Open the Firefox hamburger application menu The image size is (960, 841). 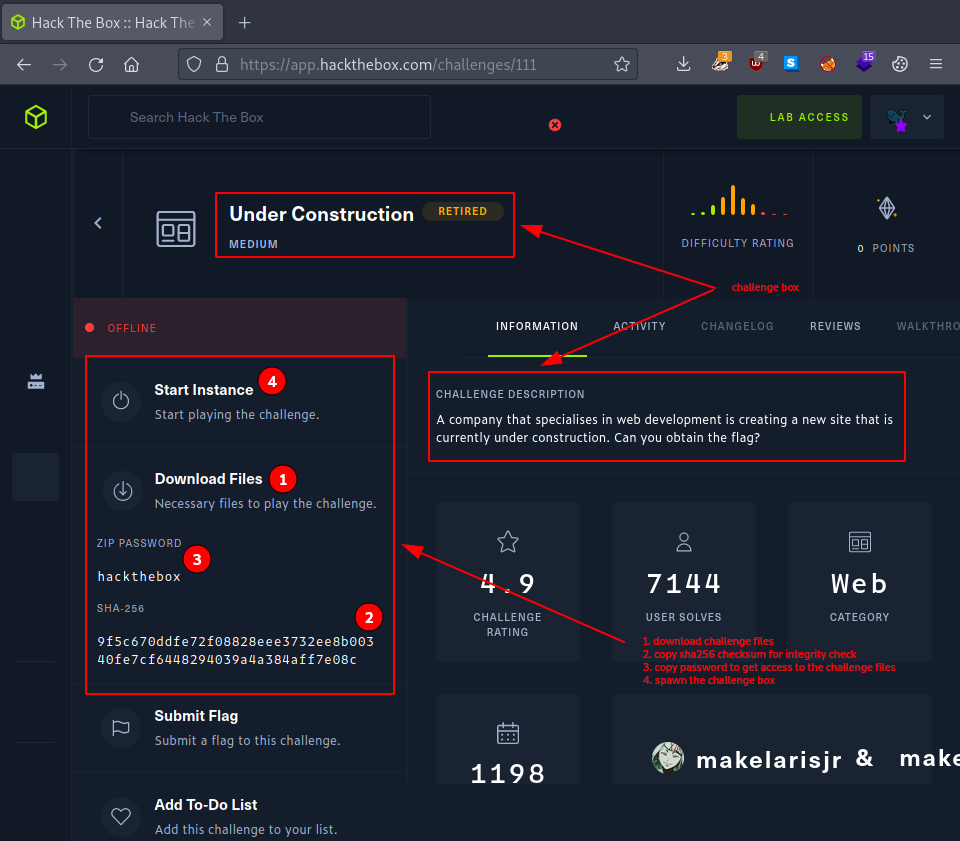(936, 64)
